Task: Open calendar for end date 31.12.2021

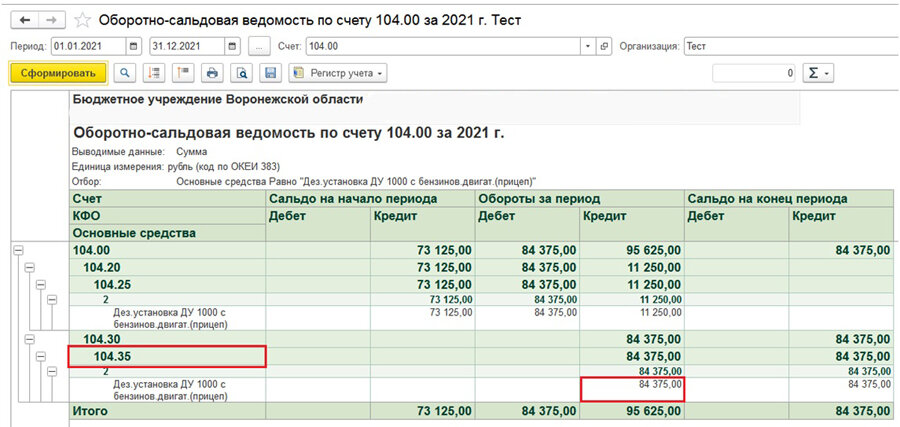Action: (232, 46)
